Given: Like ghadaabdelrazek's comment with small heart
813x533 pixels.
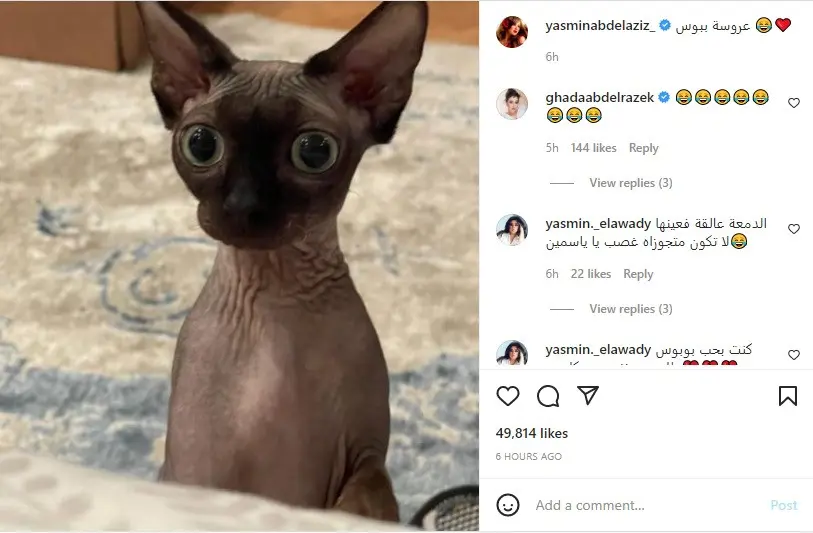Looking at the screenshot, I should (x=794, y=103).
